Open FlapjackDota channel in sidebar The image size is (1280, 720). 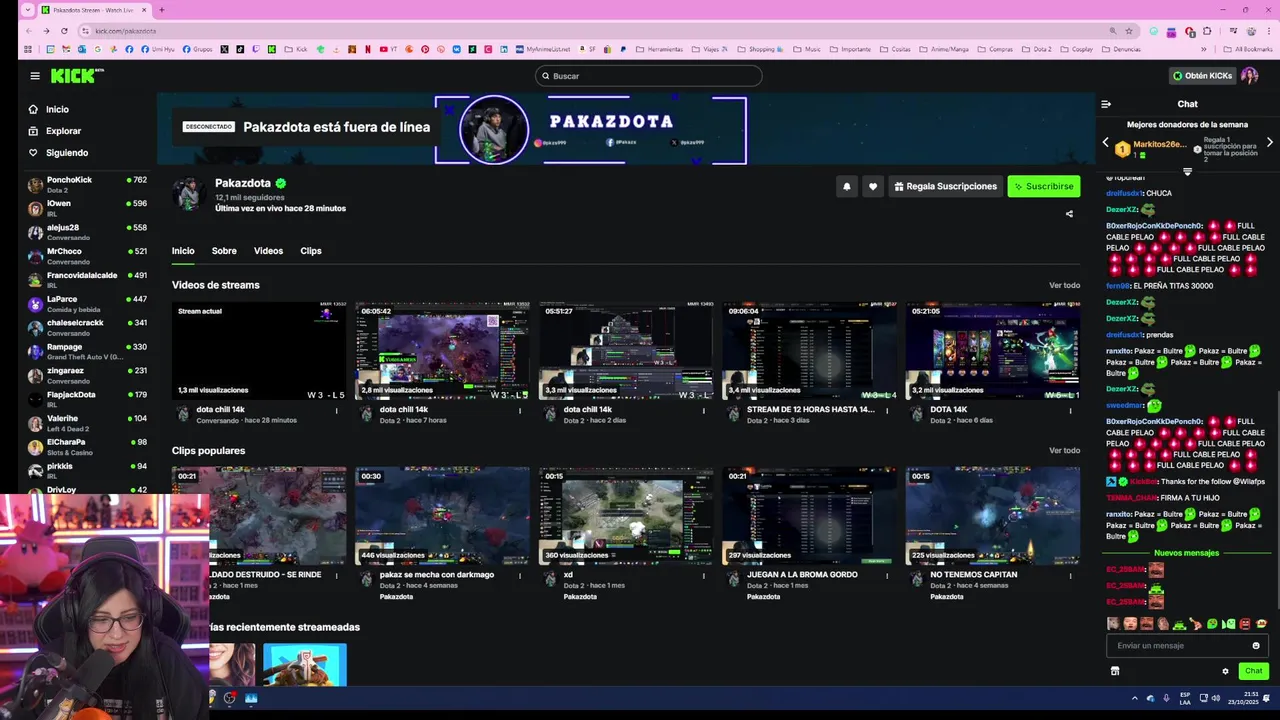(x=87, y=399)
